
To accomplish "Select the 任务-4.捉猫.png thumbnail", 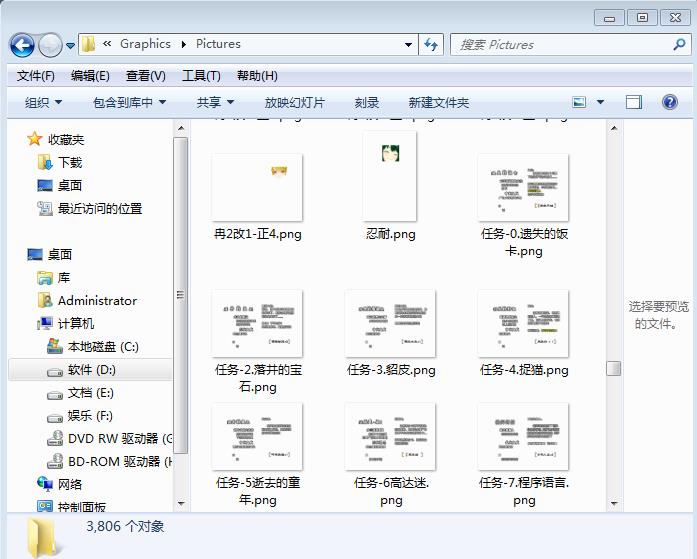I will (523, 323).
